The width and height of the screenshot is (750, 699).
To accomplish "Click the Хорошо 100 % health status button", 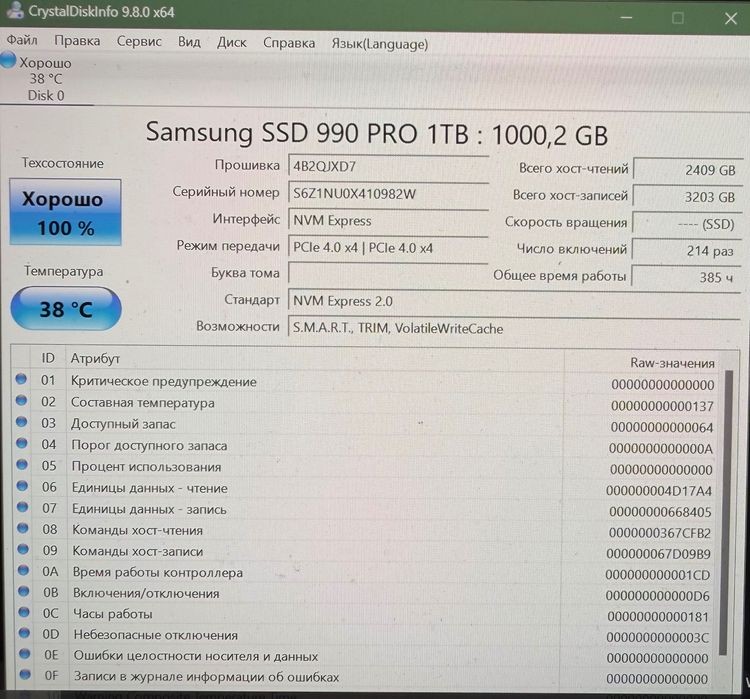I will 65,212.
